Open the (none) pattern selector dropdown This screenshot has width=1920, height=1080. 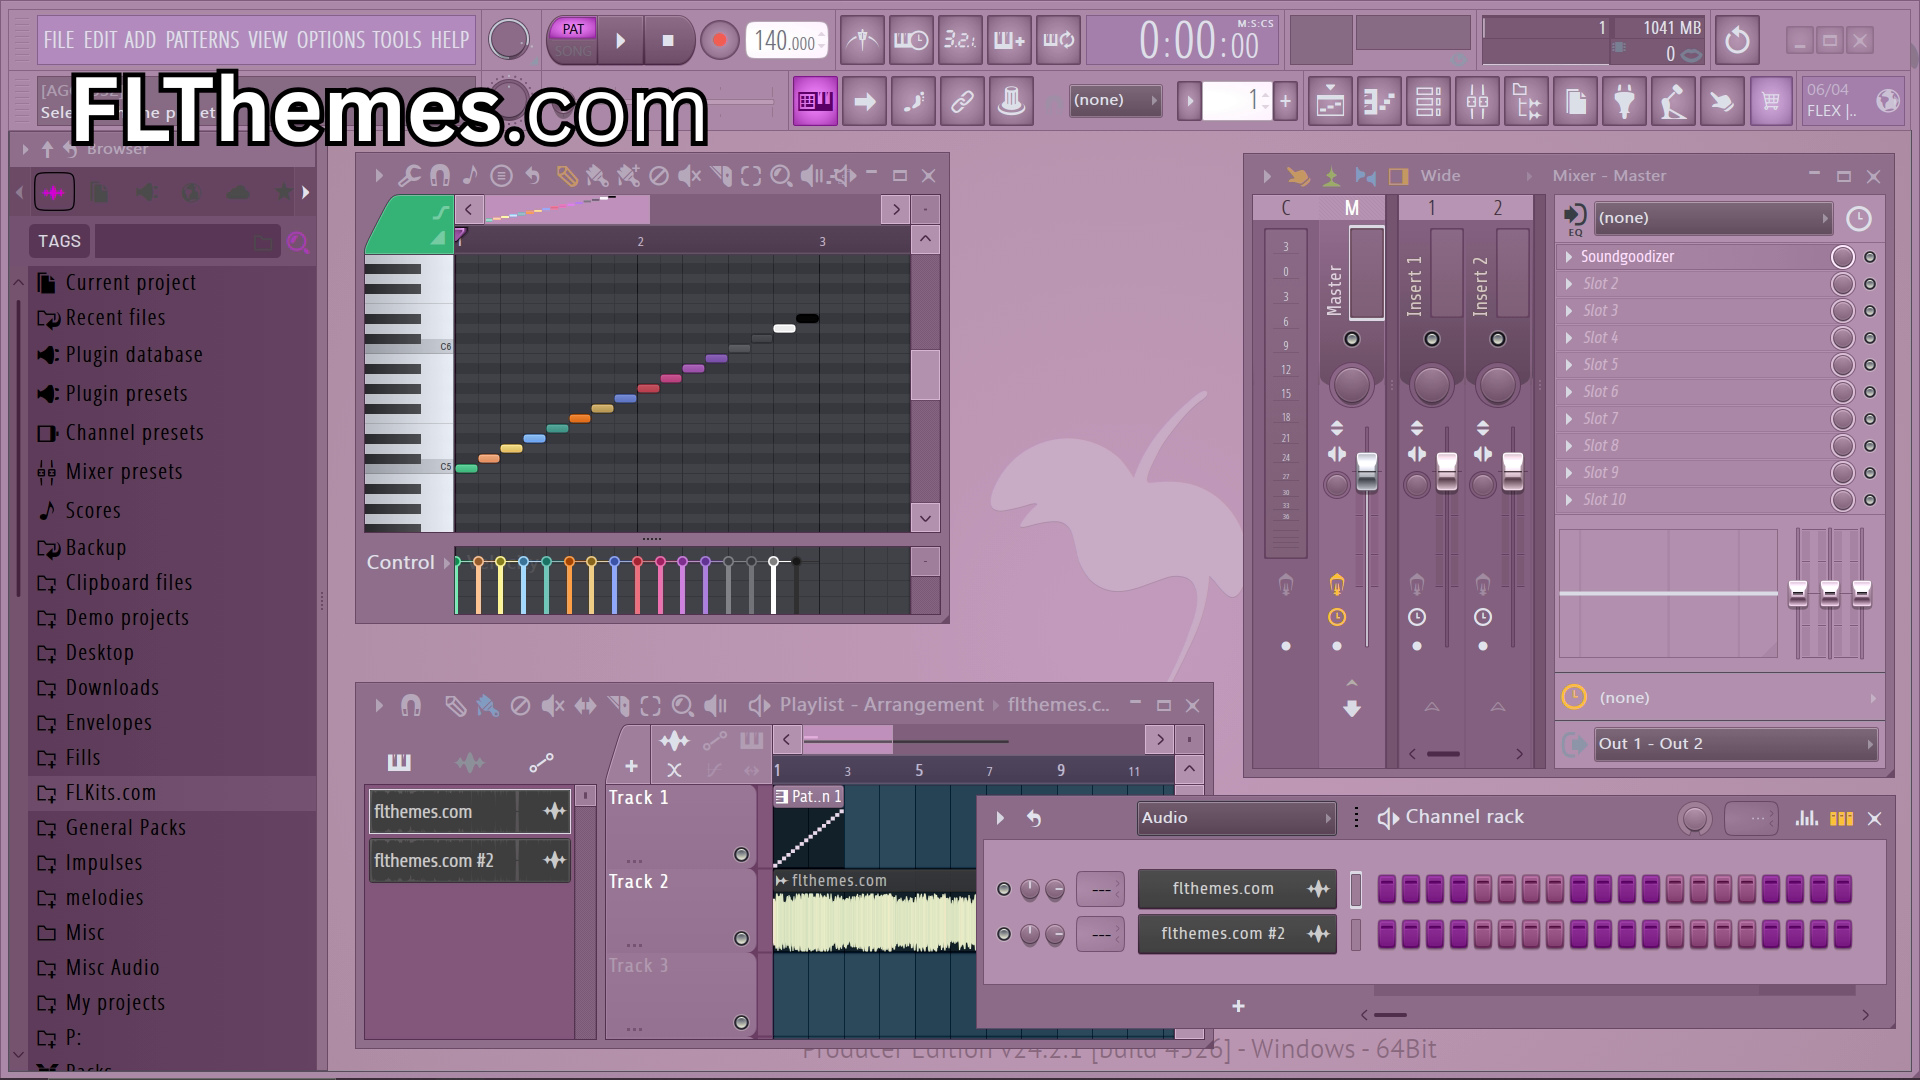[1115, 100]
